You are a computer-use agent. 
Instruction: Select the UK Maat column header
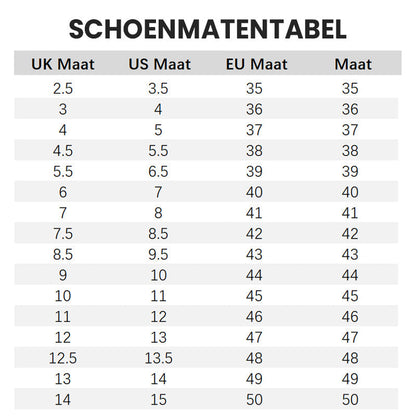click(63, 64)
